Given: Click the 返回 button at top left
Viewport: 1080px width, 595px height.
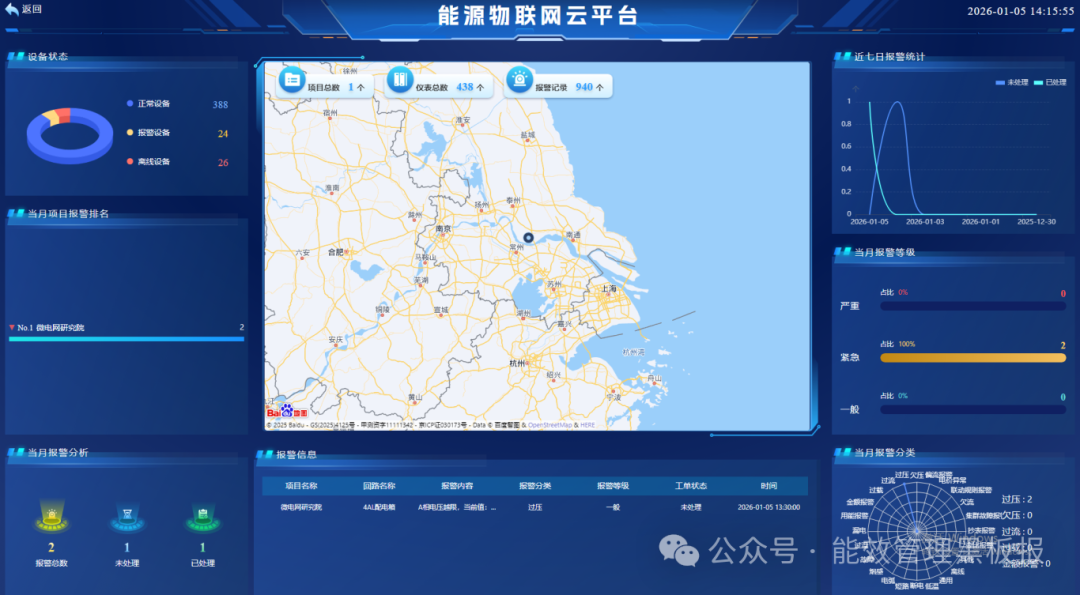Looking at the screenshot, I should point(22,9).
